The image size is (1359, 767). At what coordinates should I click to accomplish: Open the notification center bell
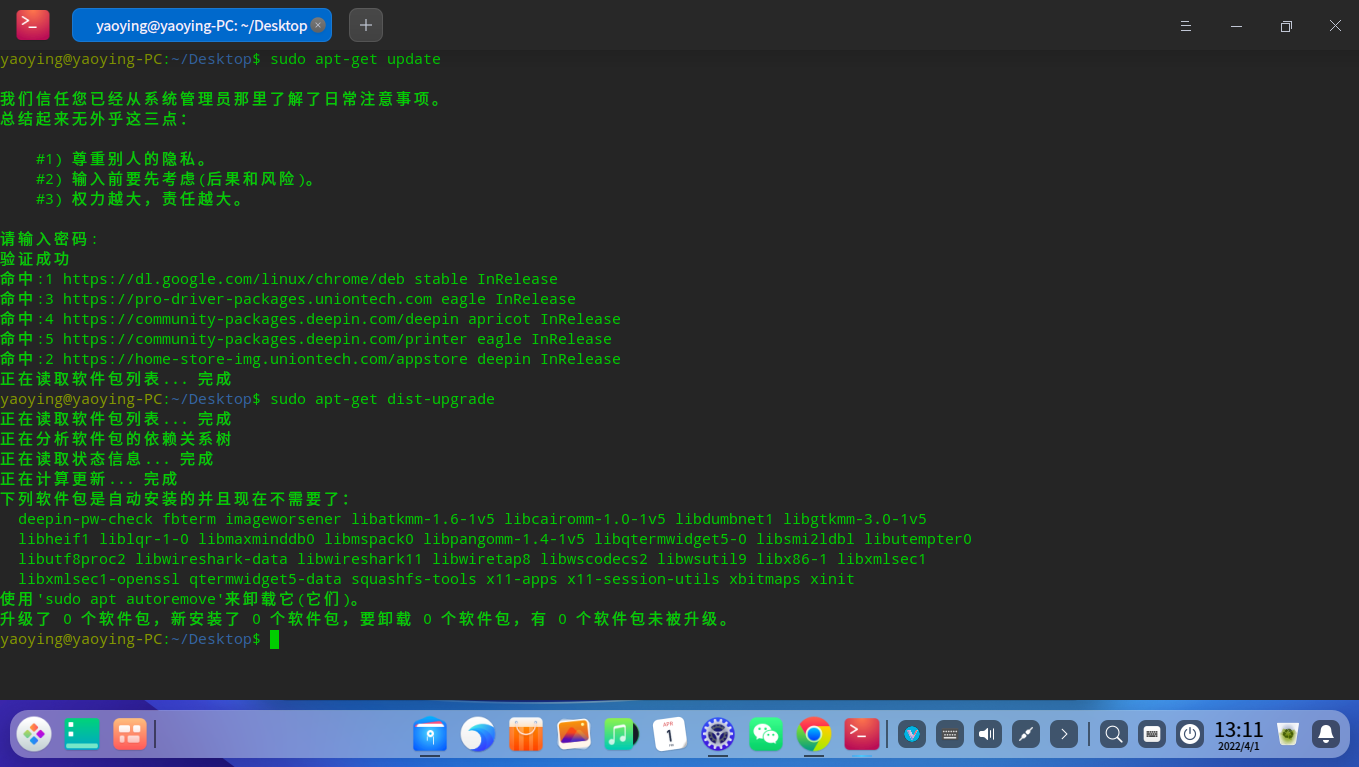click(x=1328, y=734)
